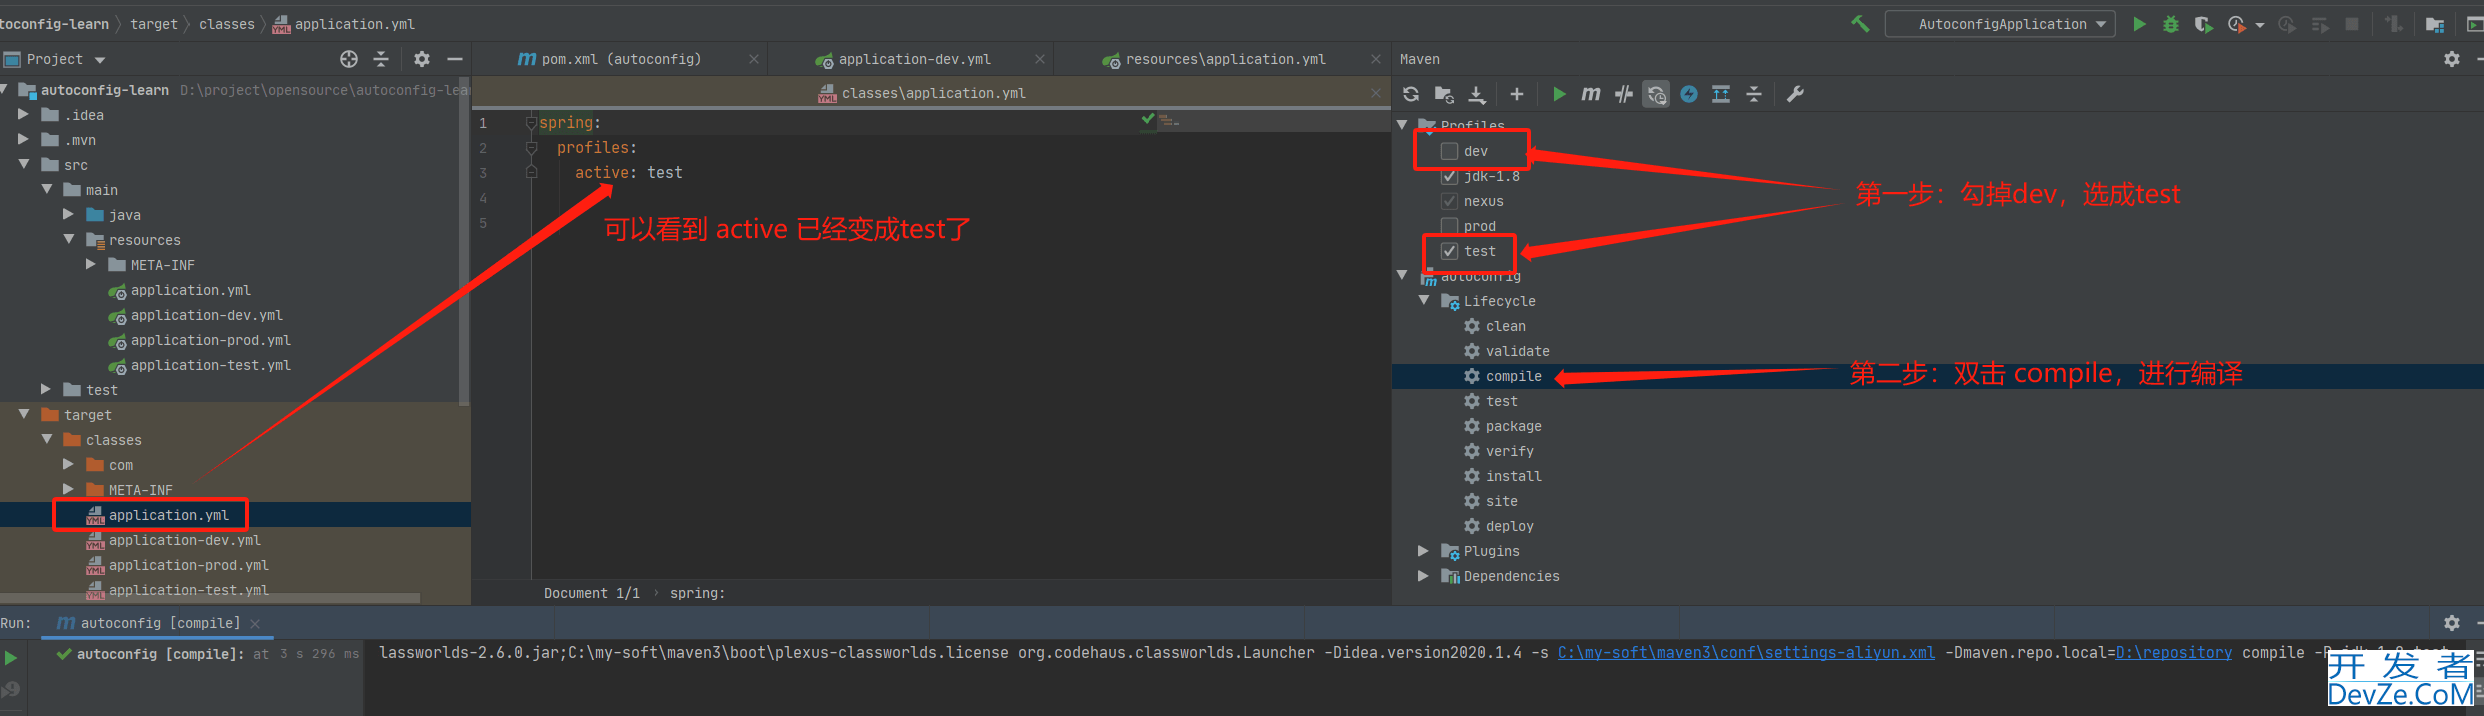2484x716 pixels.
Task: Expand the Plugins node in Maven
Action: 1424,551
